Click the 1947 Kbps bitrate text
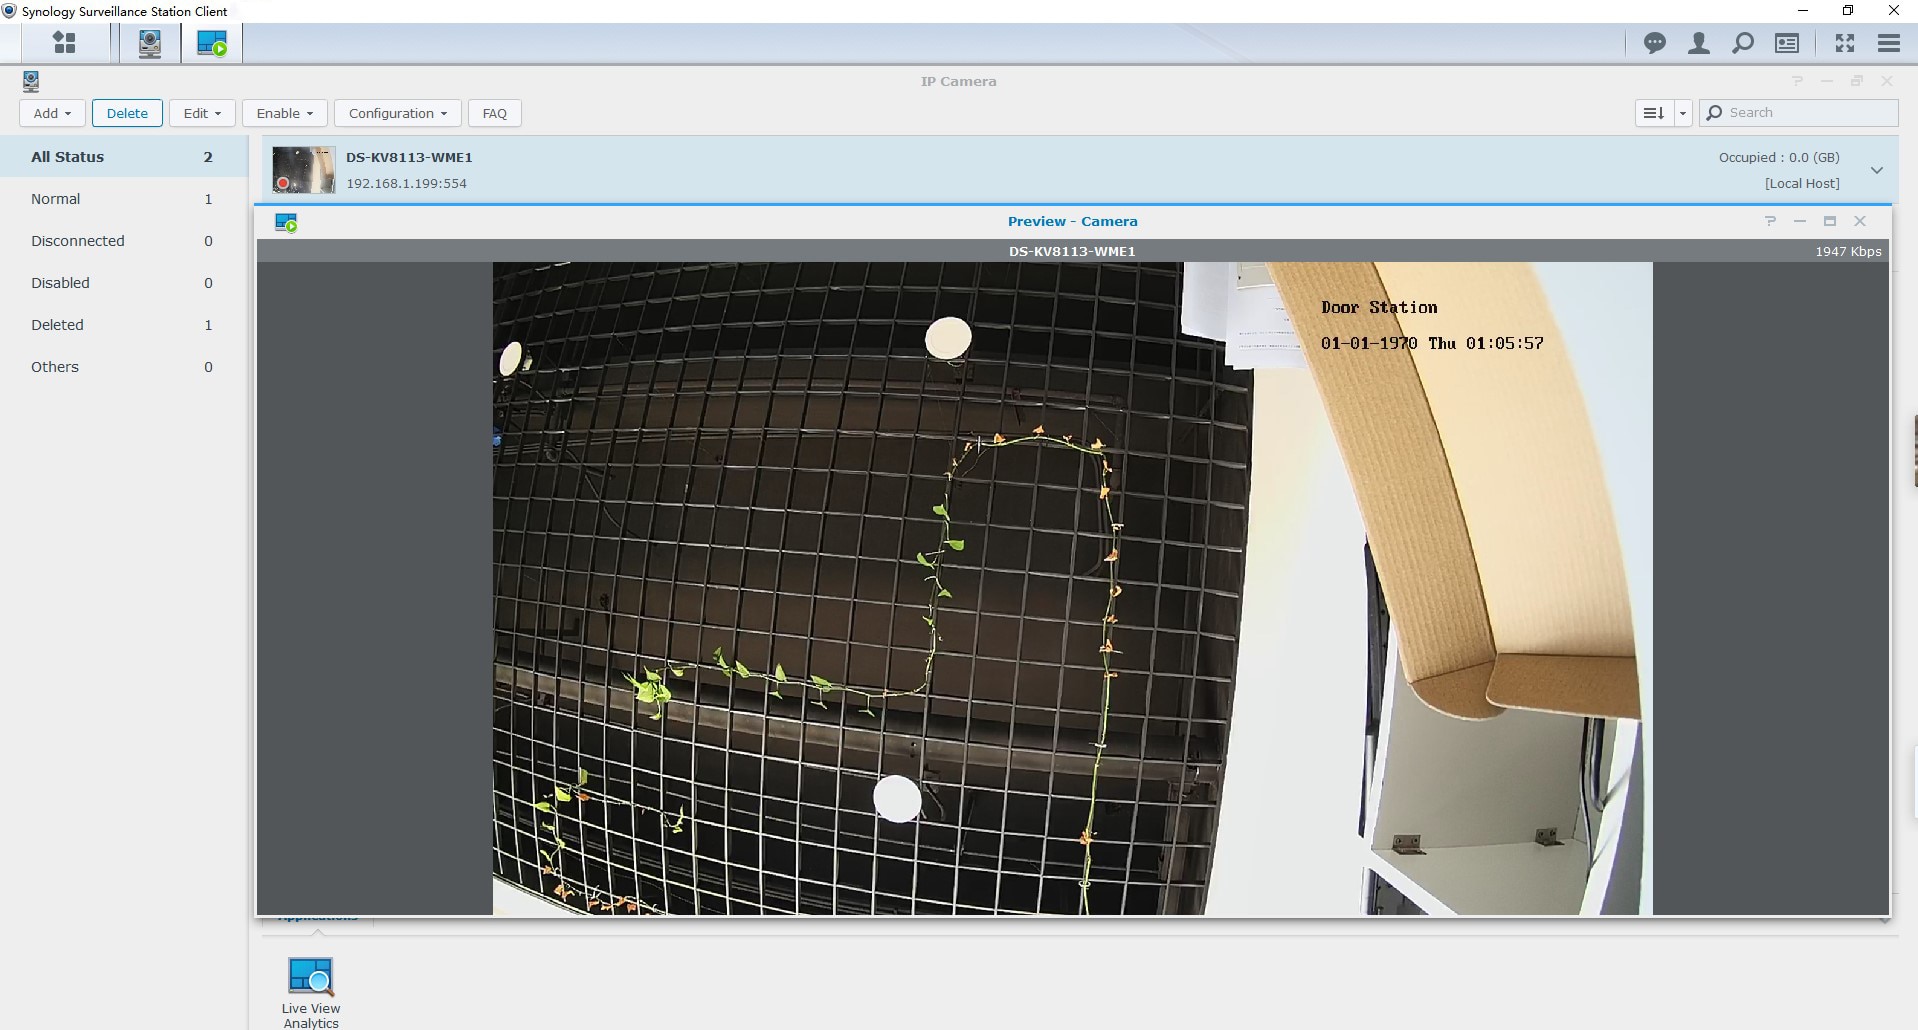Viewport: 1918px width, 1030px height. tap(1848, 251)
